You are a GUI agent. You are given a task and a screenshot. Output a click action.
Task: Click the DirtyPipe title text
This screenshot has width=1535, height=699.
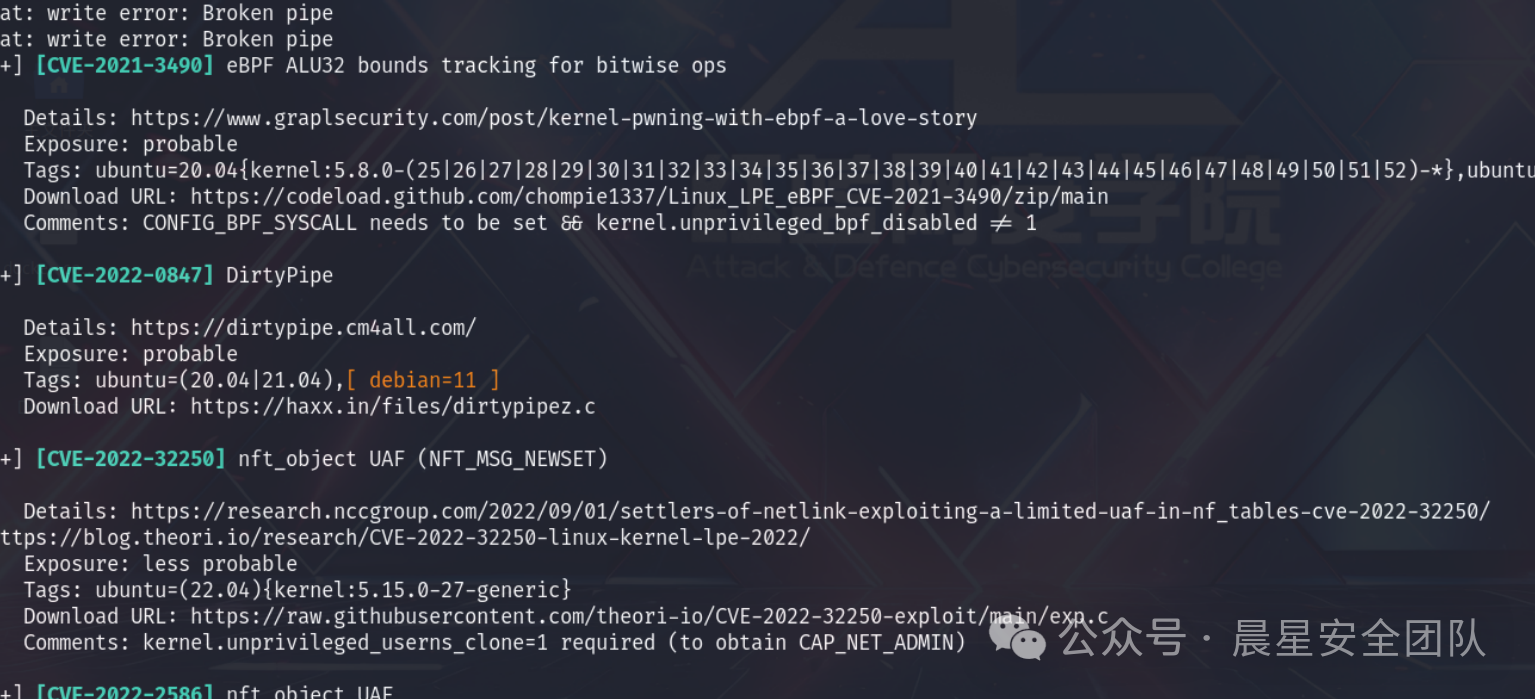coord(279,275)
